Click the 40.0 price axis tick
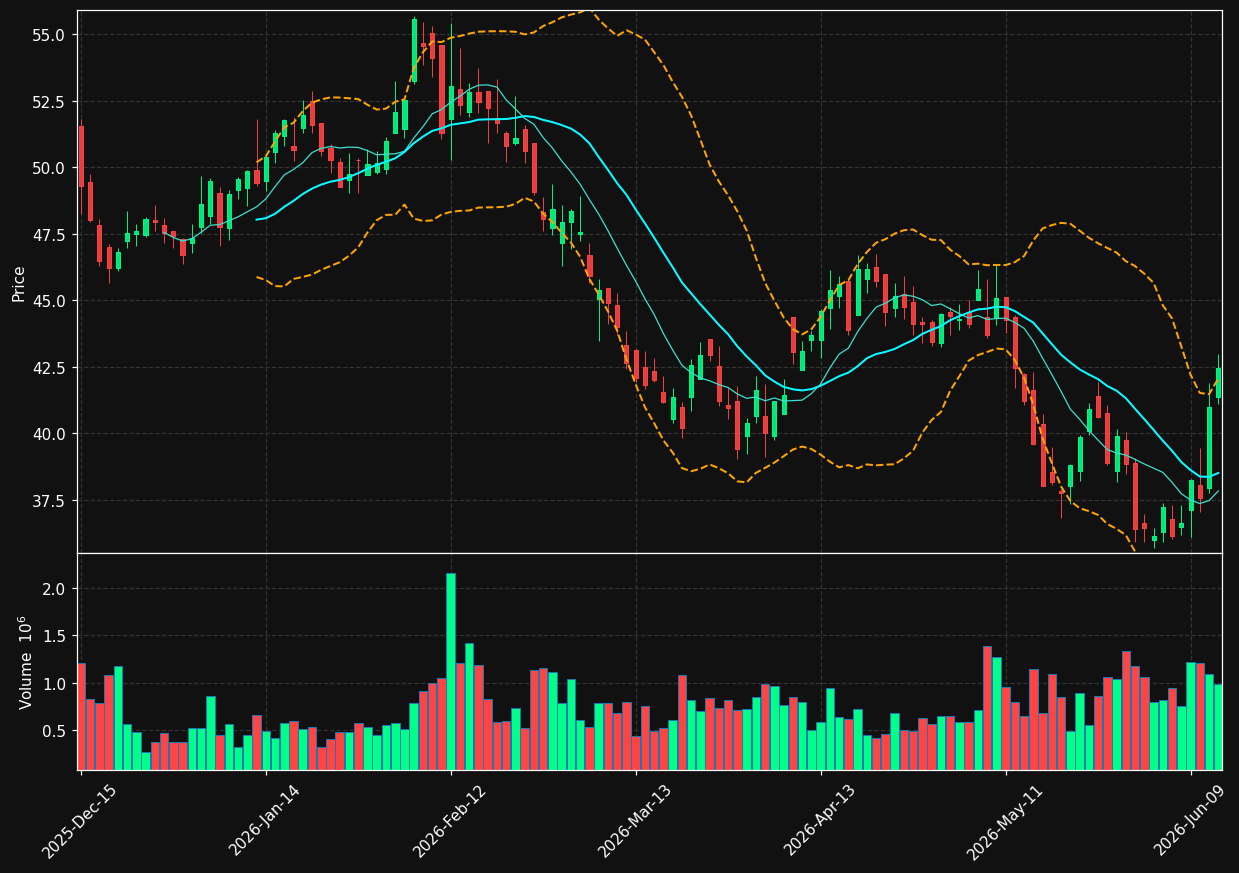 pos(49,434)
